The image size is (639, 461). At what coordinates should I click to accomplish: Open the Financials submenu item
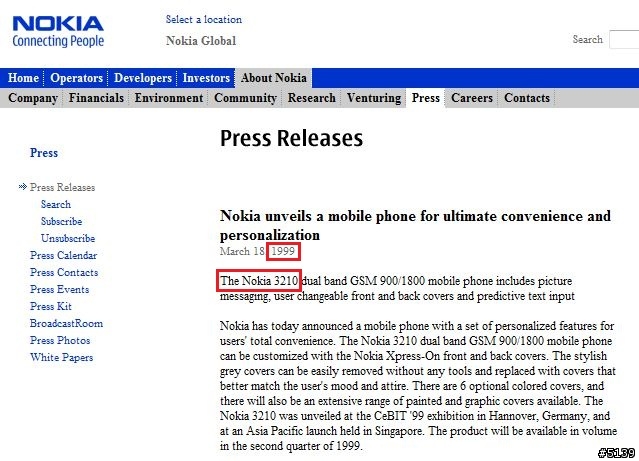tap(96, 98)
